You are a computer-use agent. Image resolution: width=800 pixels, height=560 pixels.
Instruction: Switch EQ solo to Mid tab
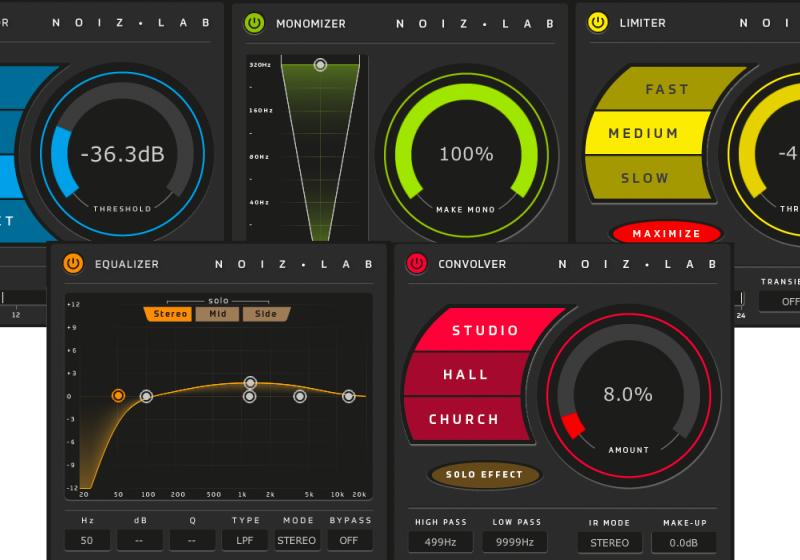(x=217, y=314)
